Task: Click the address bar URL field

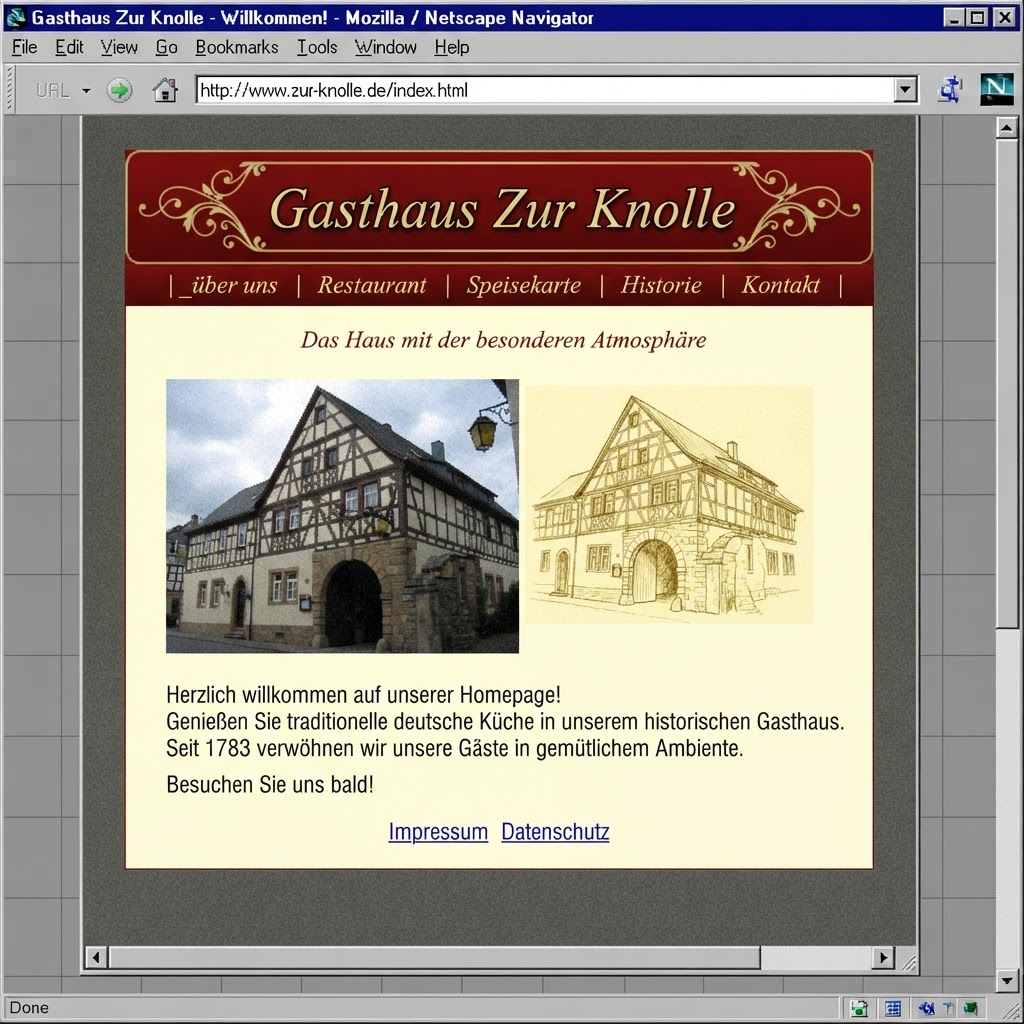Action: pos(545,90)
